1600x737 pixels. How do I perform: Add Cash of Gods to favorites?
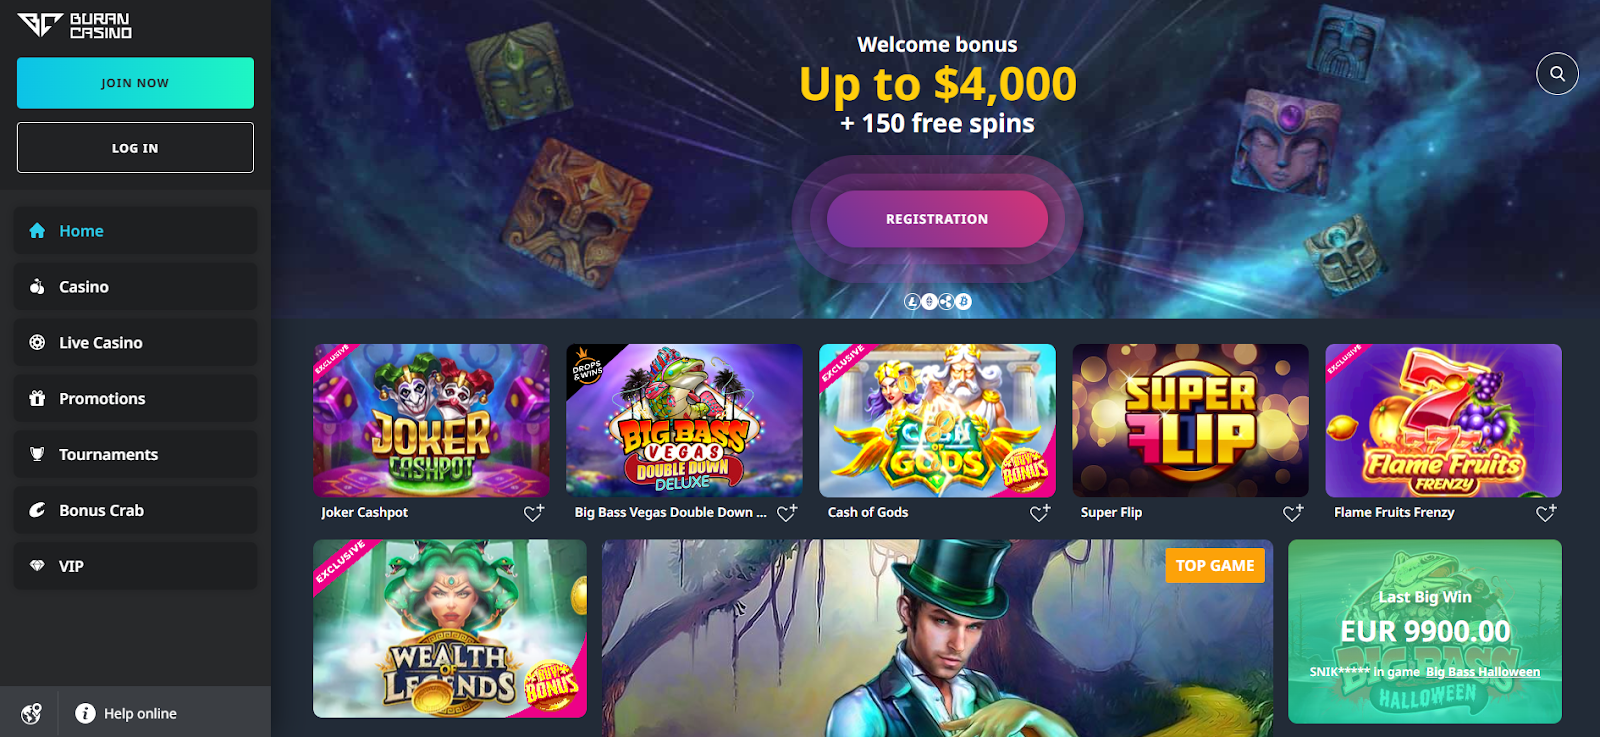1040,513
